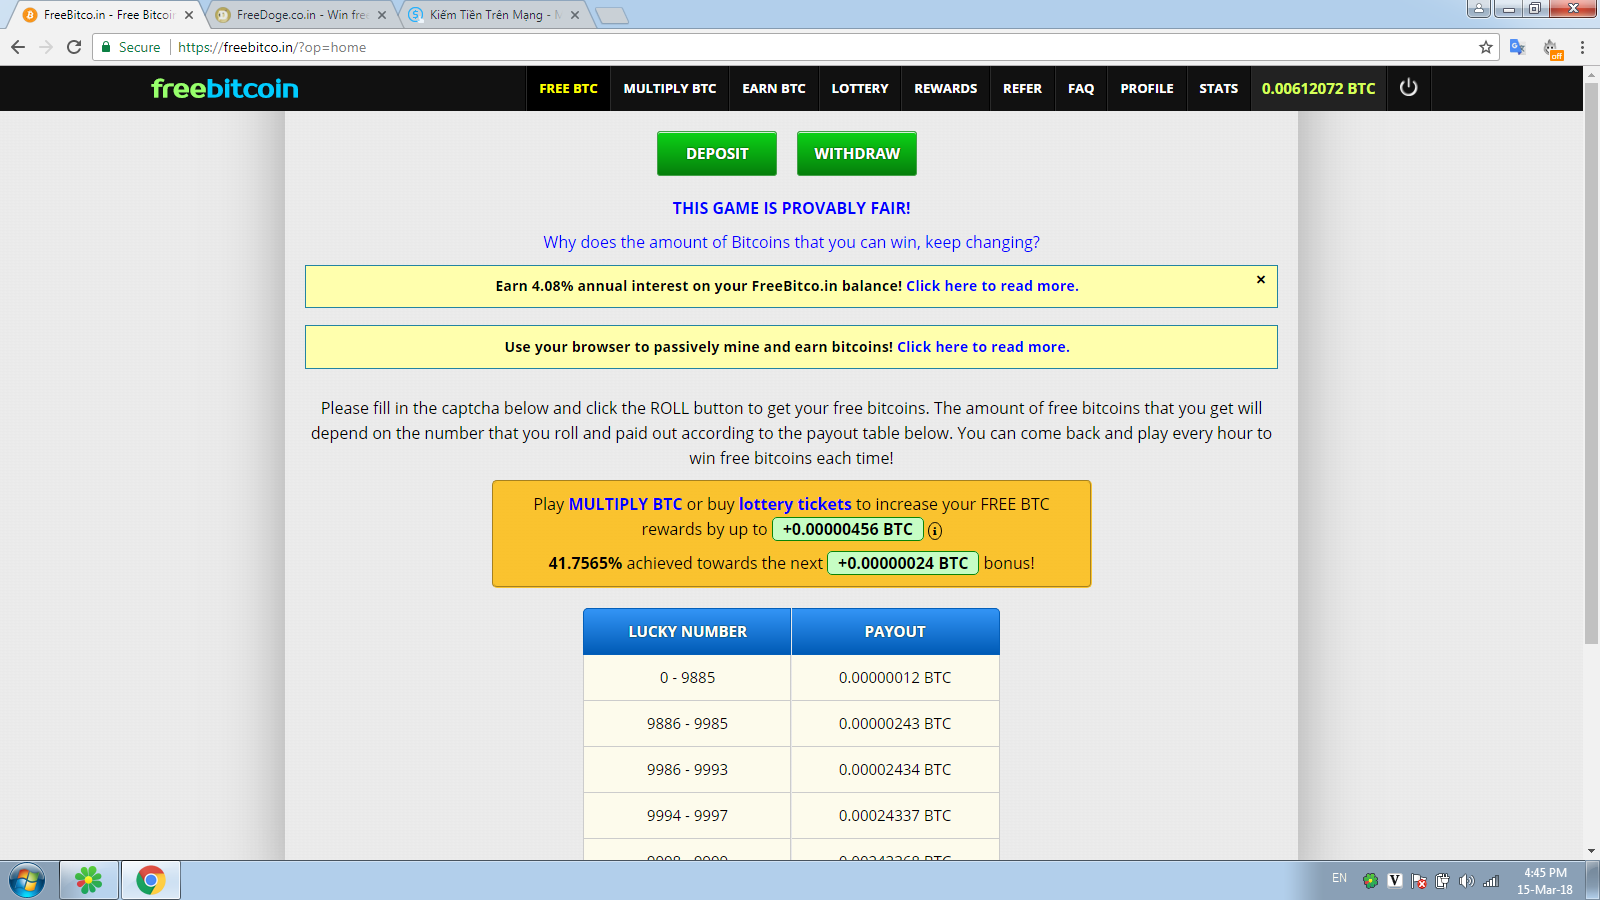Click the PAYOUT column header
1600x900 pixels.
pyautogui.click(x=895, y=632)
